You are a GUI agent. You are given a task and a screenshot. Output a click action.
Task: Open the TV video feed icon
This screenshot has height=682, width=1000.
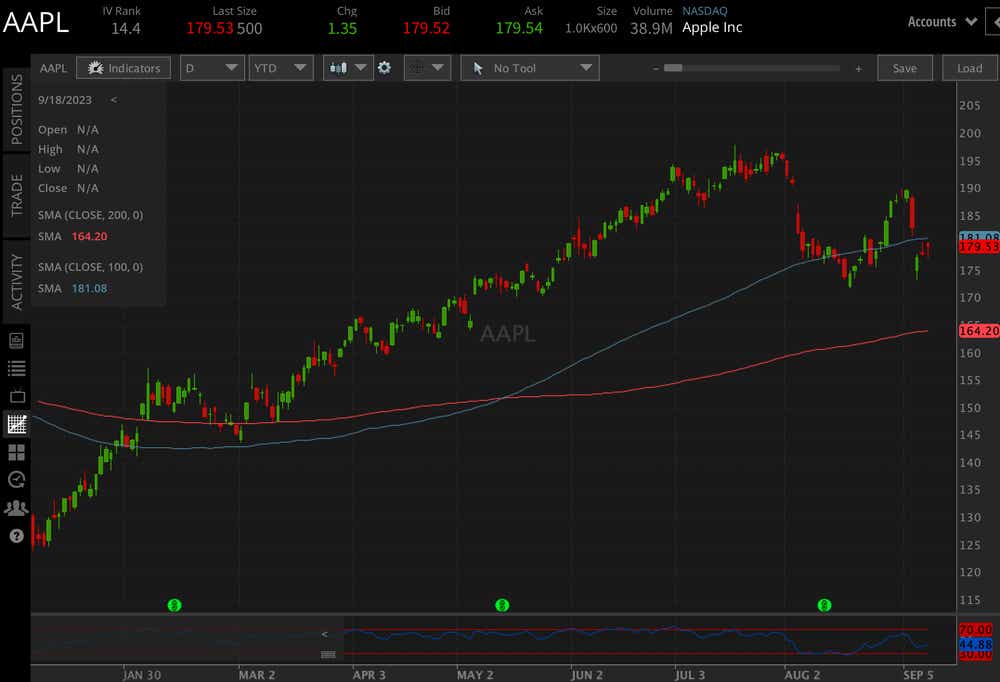17,396
